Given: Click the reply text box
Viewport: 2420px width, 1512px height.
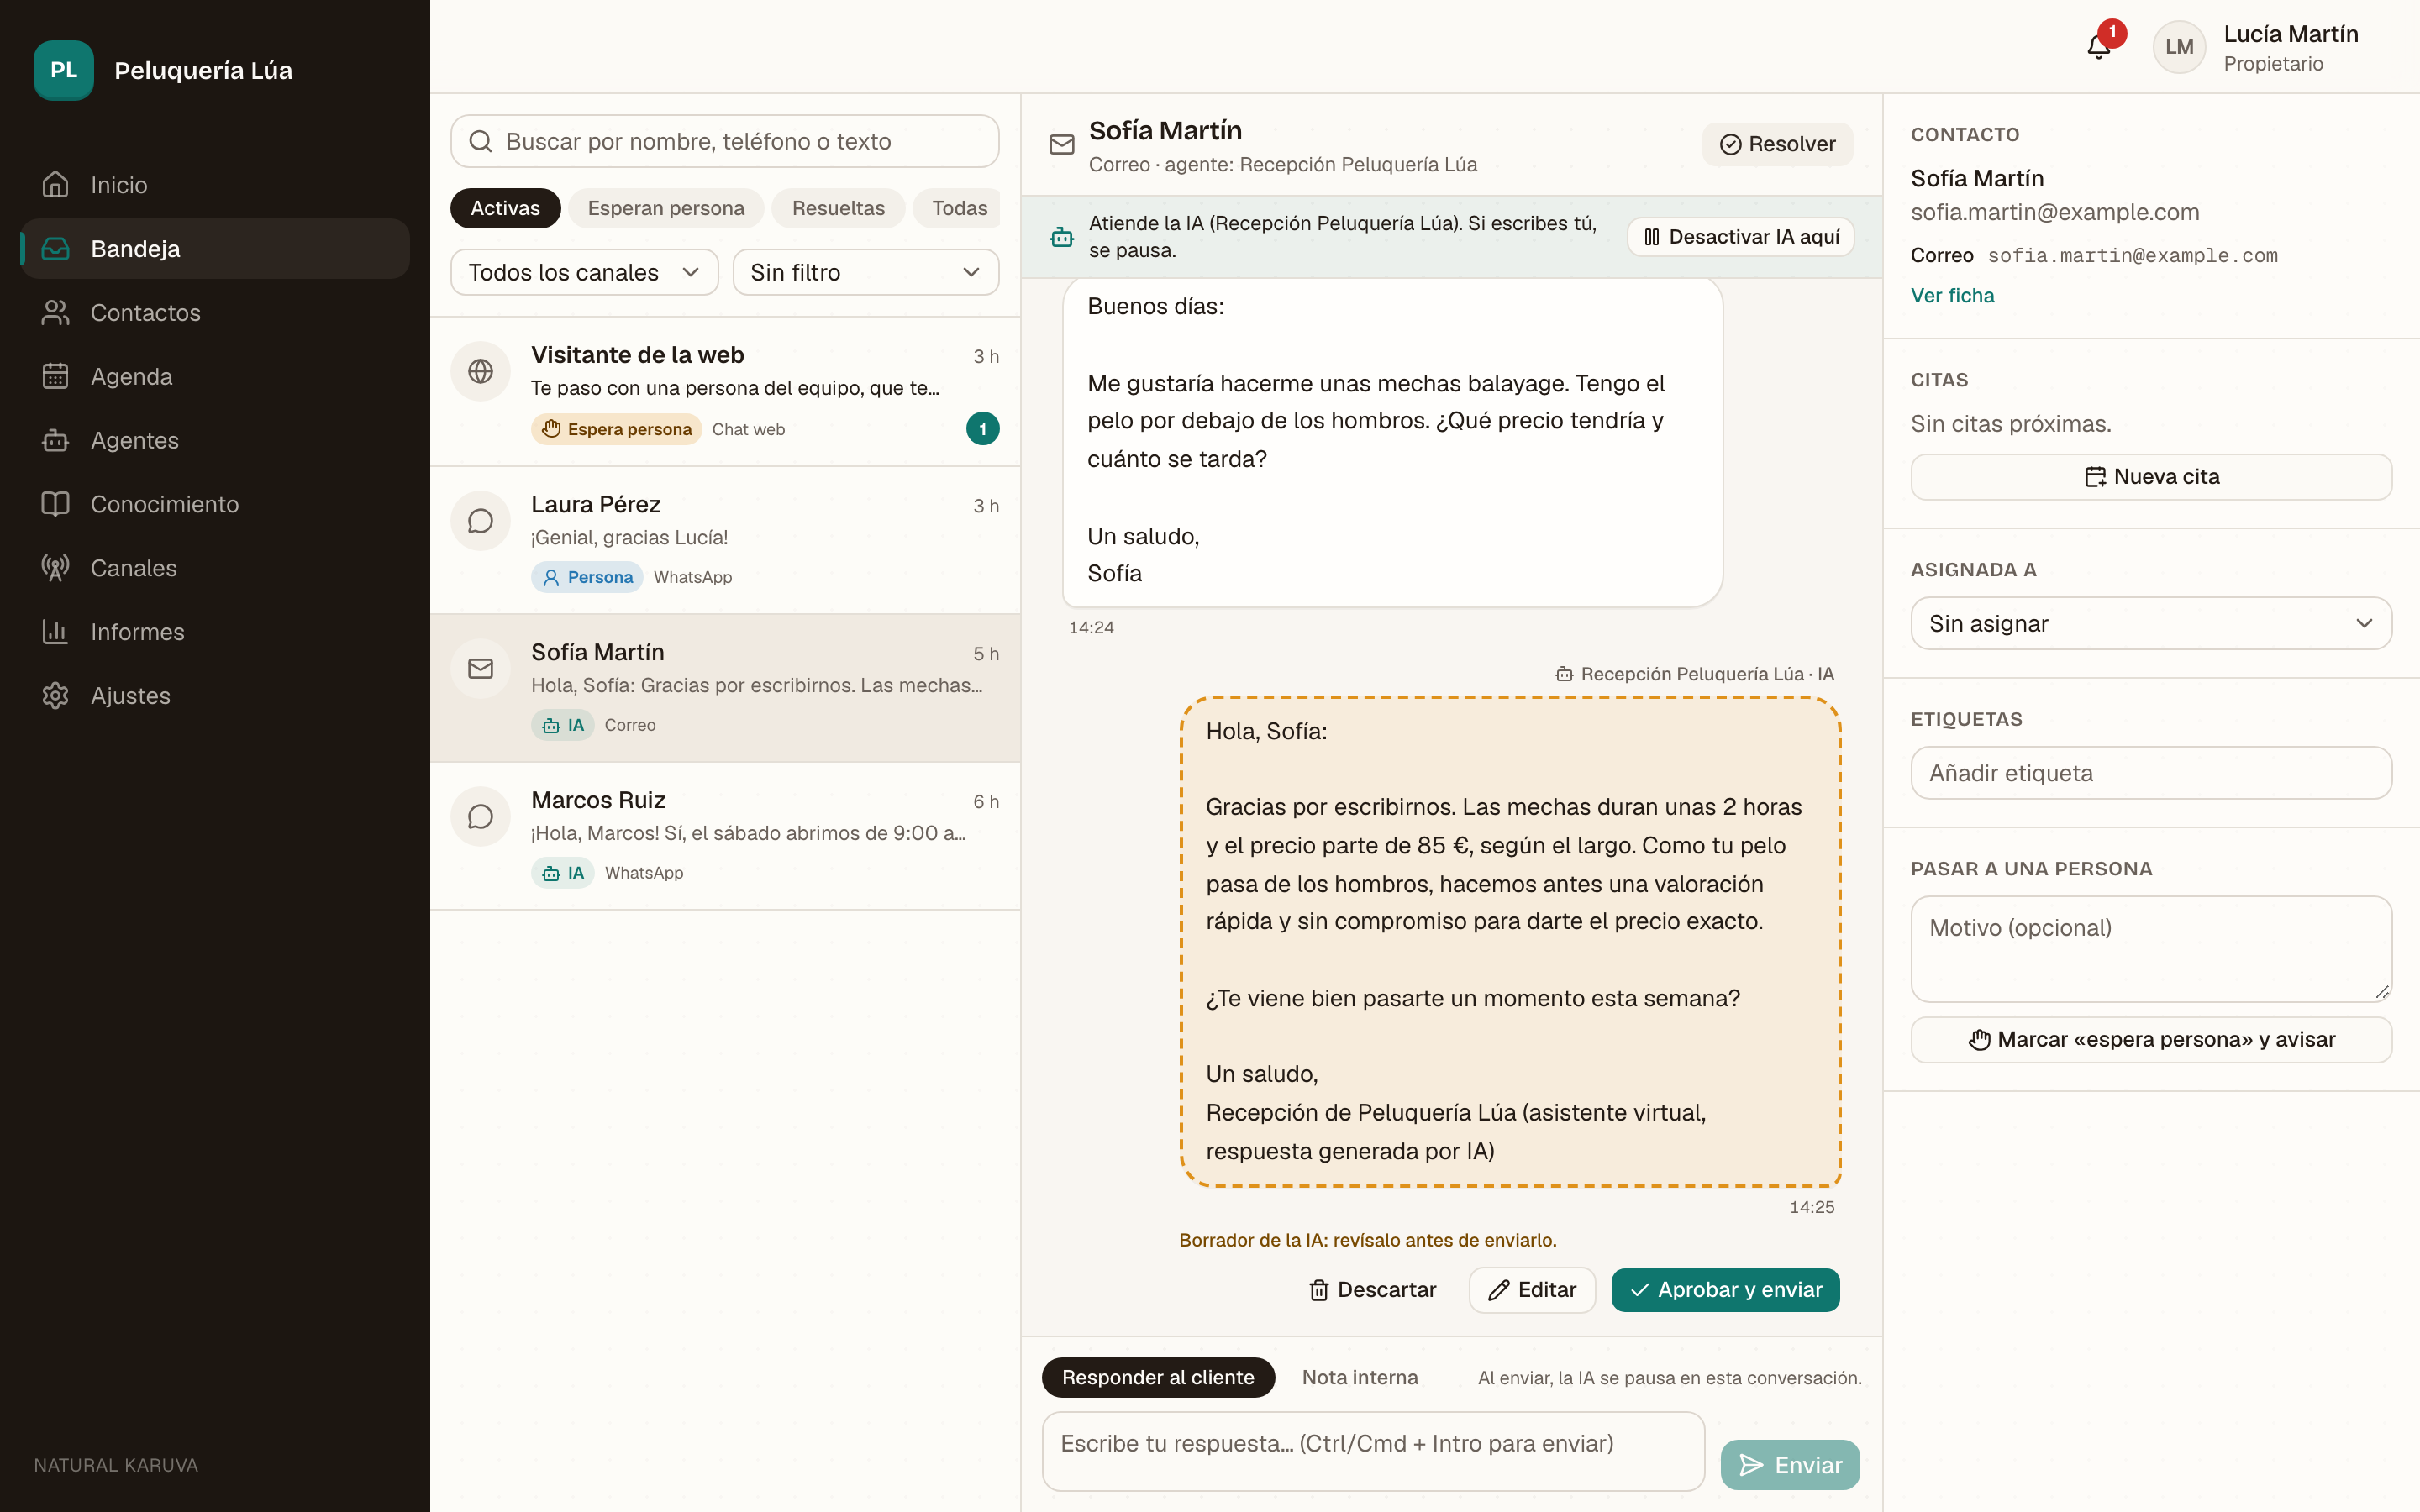Looking at the screenshot, I should click(1373, 1451).
